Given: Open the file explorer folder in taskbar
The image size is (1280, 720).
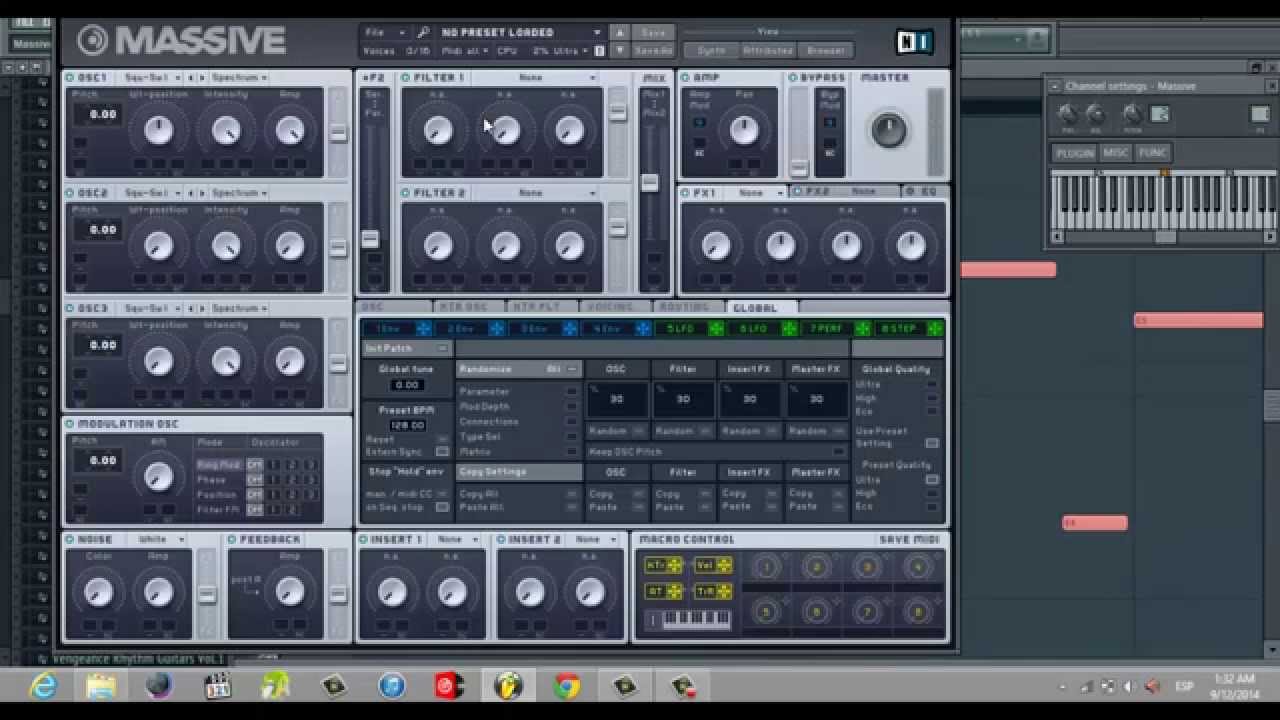Looking at the screenshot, I should tap(101, 686).
